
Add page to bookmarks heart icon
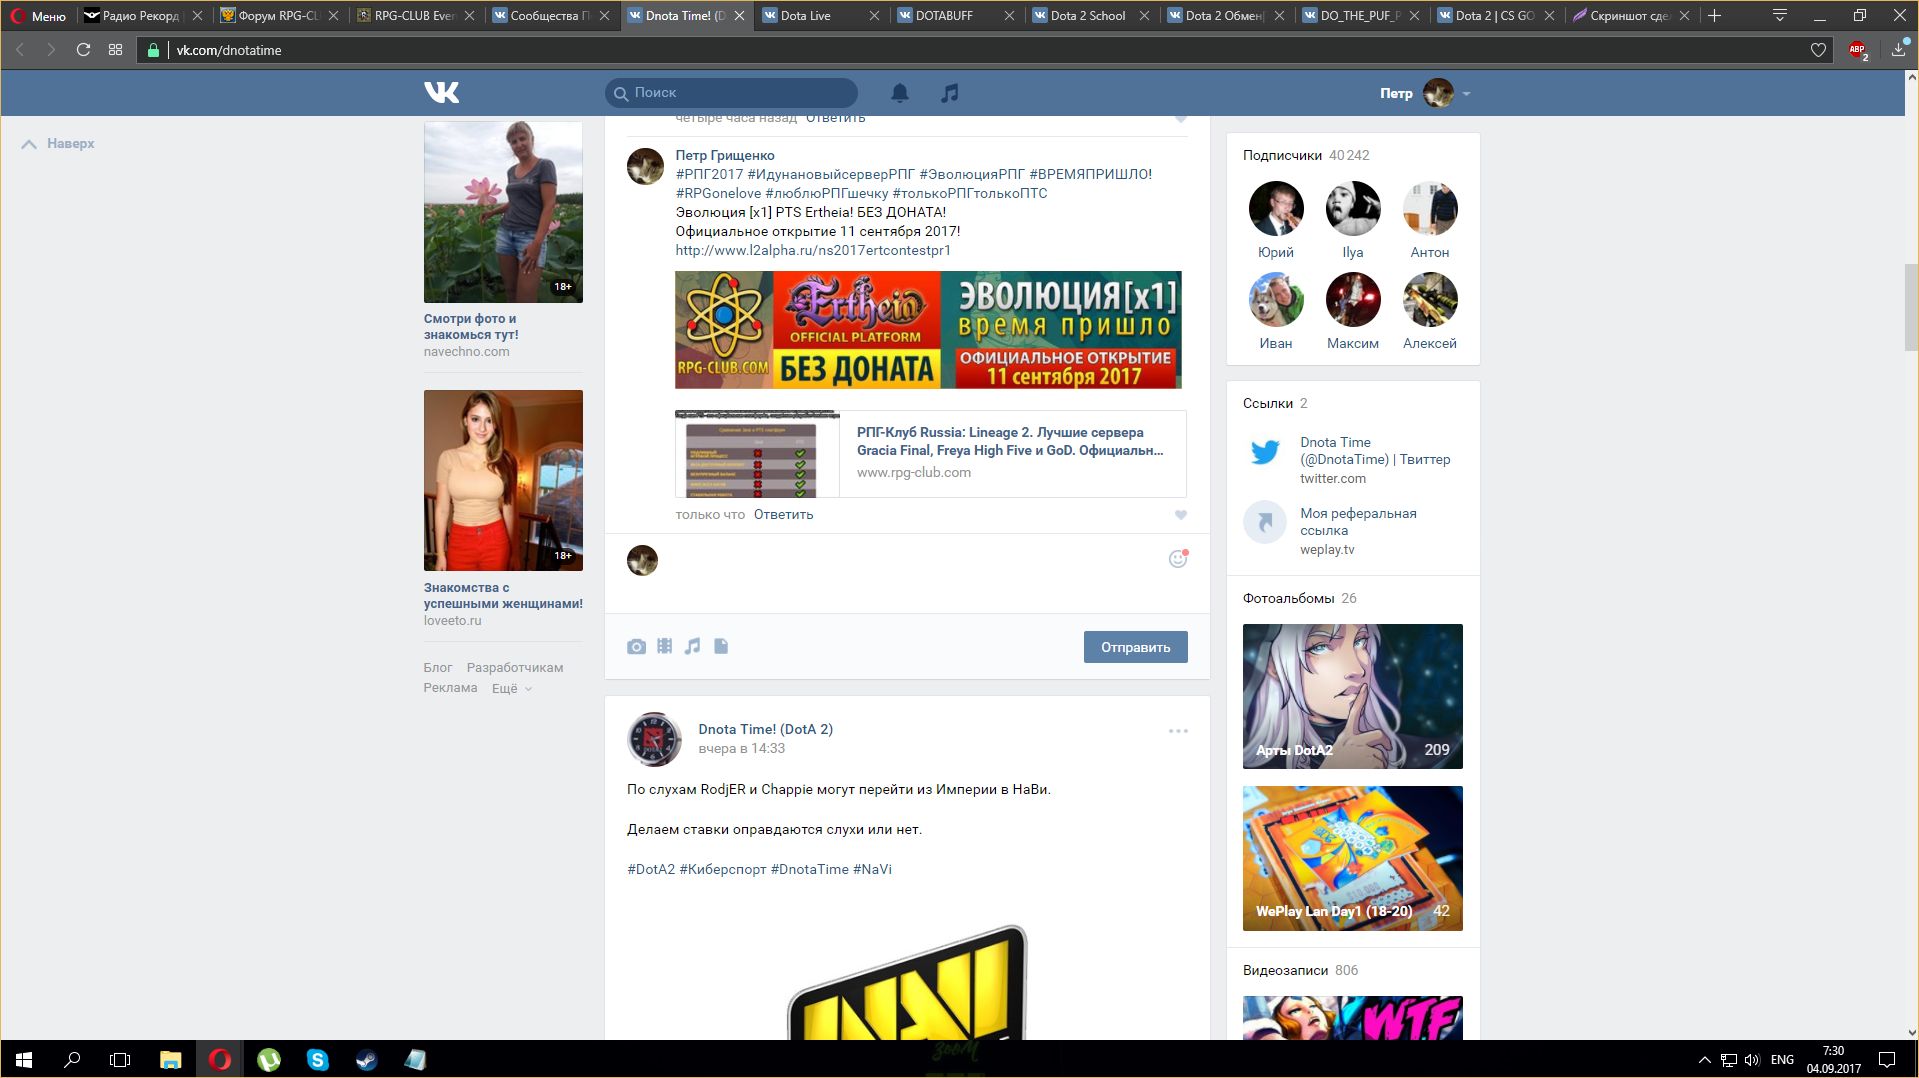click(1818, 50)
